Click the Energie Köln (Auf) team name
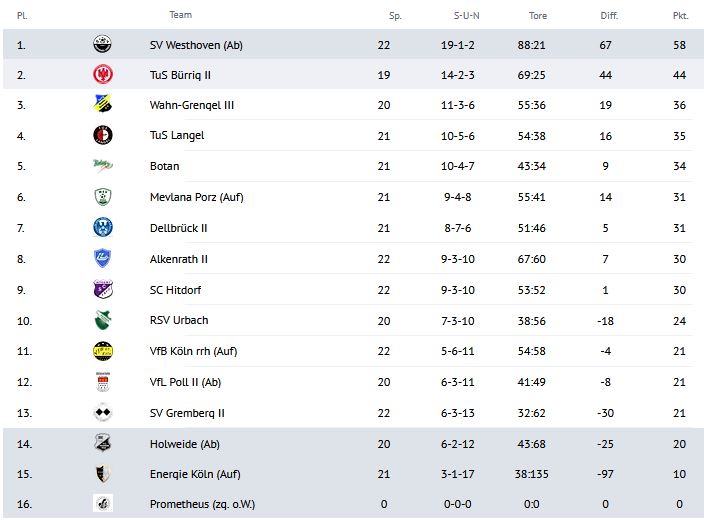 point(195,474)
